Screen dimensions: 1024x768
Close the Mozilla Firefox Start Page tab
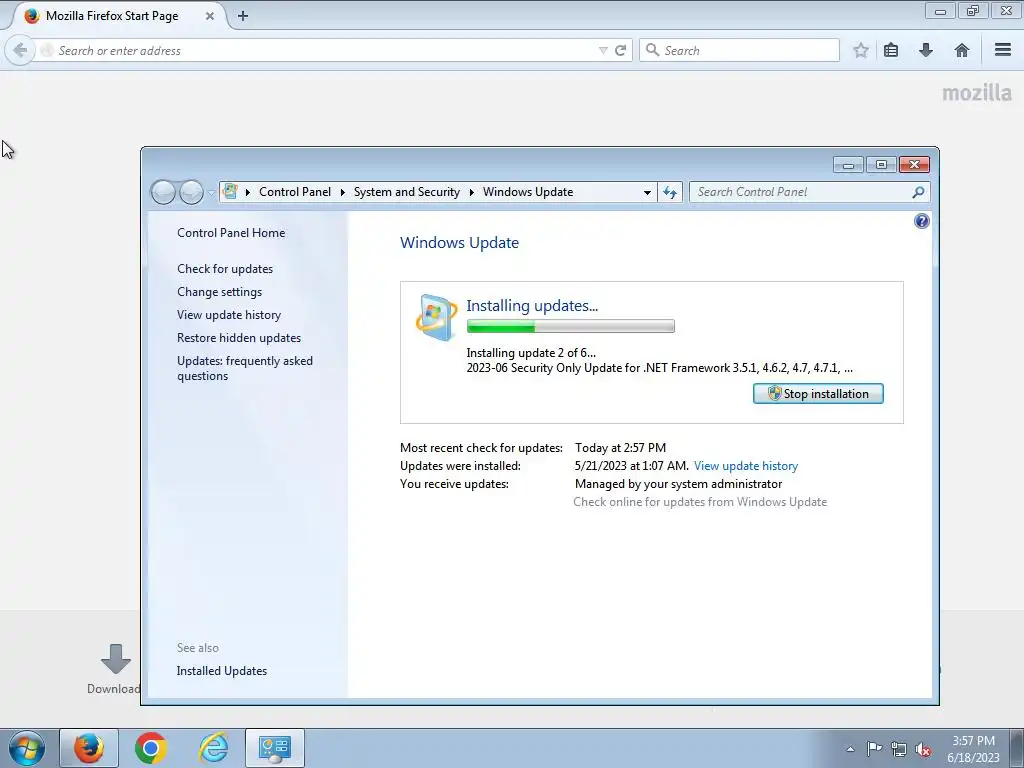click(x=210, y=16)
